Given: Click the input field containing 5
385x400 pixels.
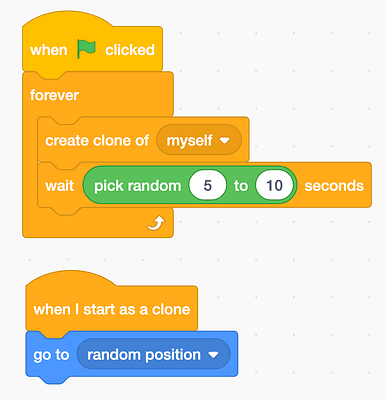Looking at the screenshot, I should click(208, 185).
